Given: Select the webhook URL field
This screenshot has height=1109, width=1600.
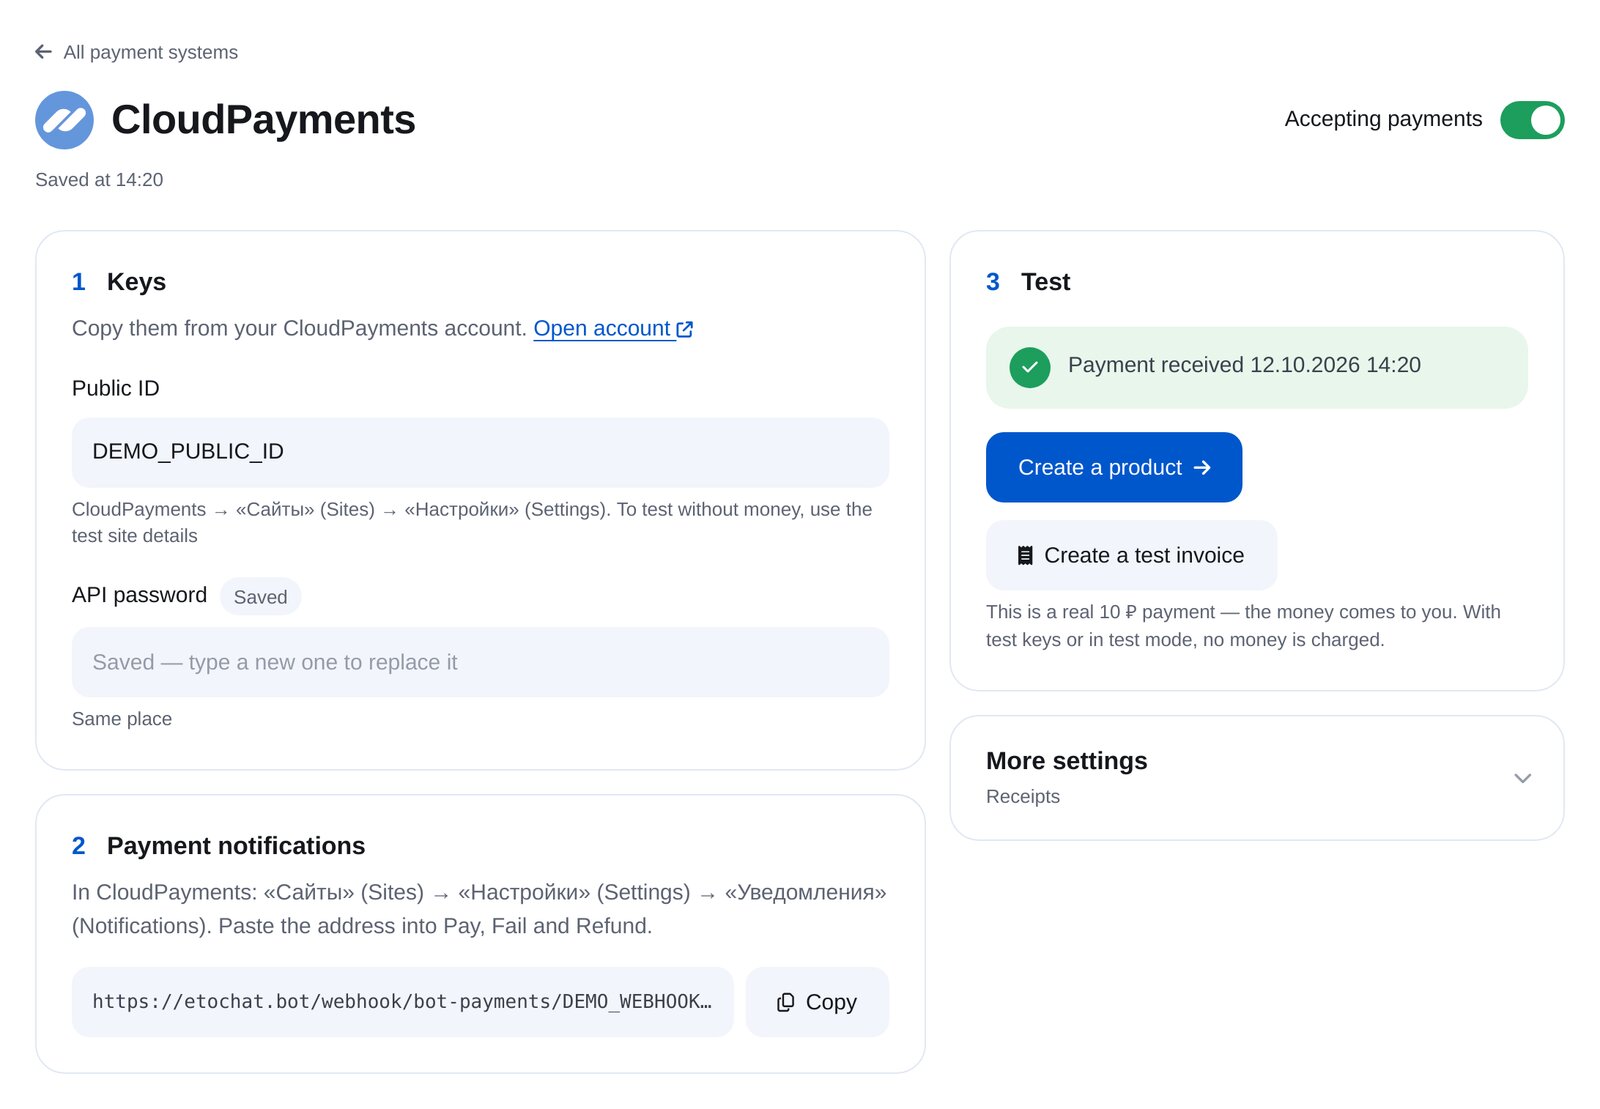Looking at the screenshot, I should point(402,1002).
